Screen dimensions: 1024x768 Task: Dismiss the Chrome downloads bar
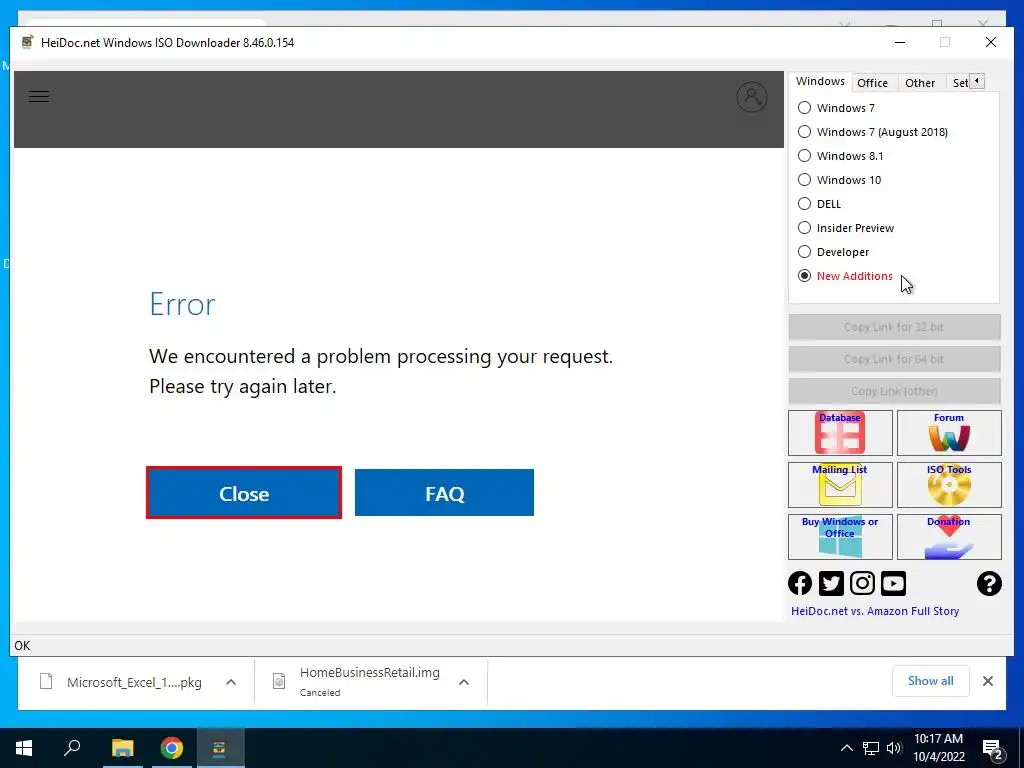[988, 681]
